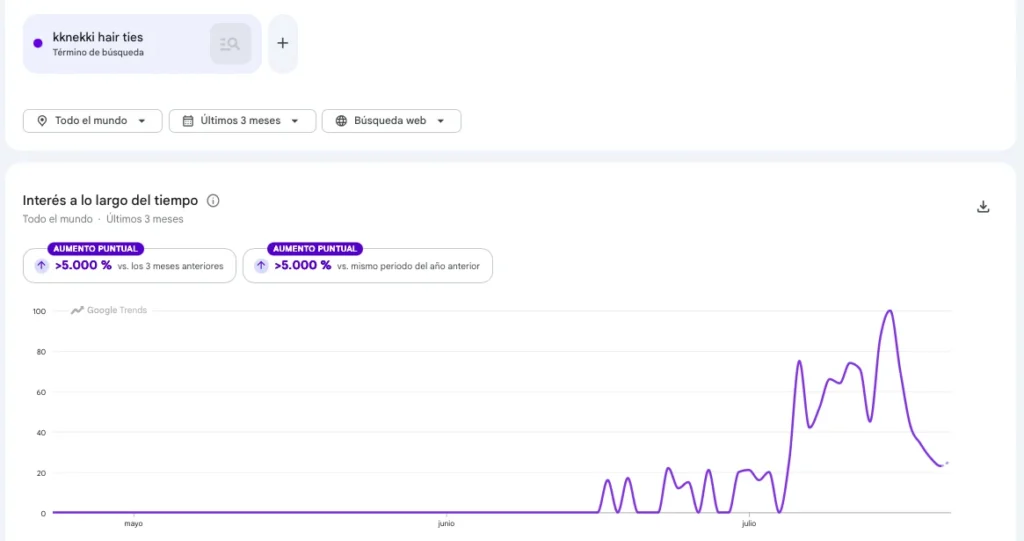The width and height of the screenshot is (1024, 541).
Task: Click the purple color dot of search term
Action: 38,43
